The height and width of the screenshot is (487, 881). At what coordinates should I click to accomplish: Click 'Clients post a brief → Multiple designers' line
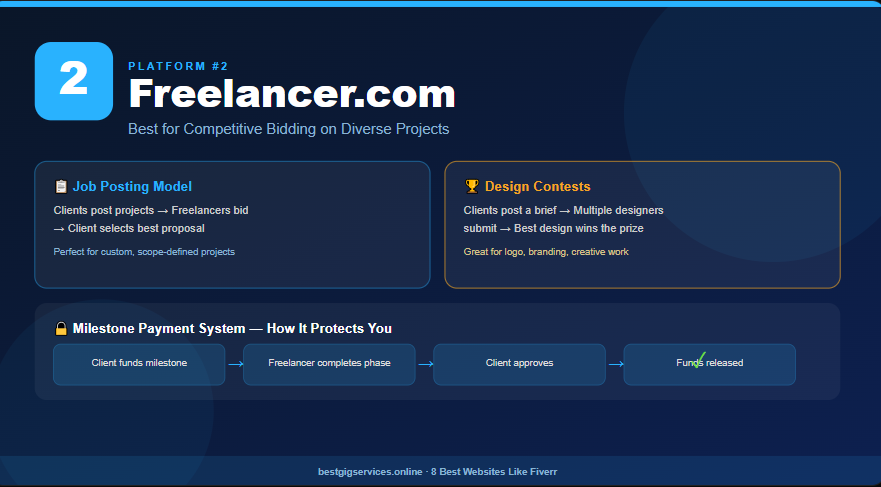[x=564, y=210]
